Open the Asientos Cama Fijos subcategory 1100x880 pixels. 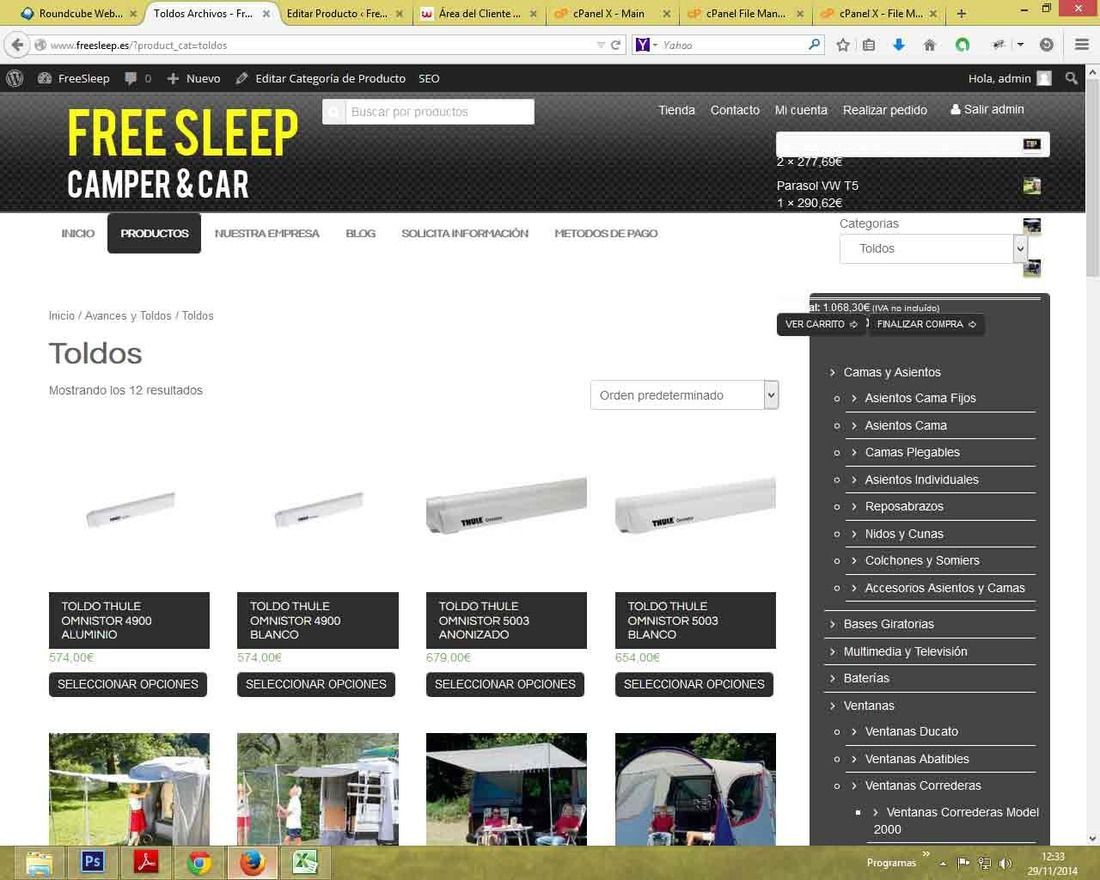pos(920,398)
